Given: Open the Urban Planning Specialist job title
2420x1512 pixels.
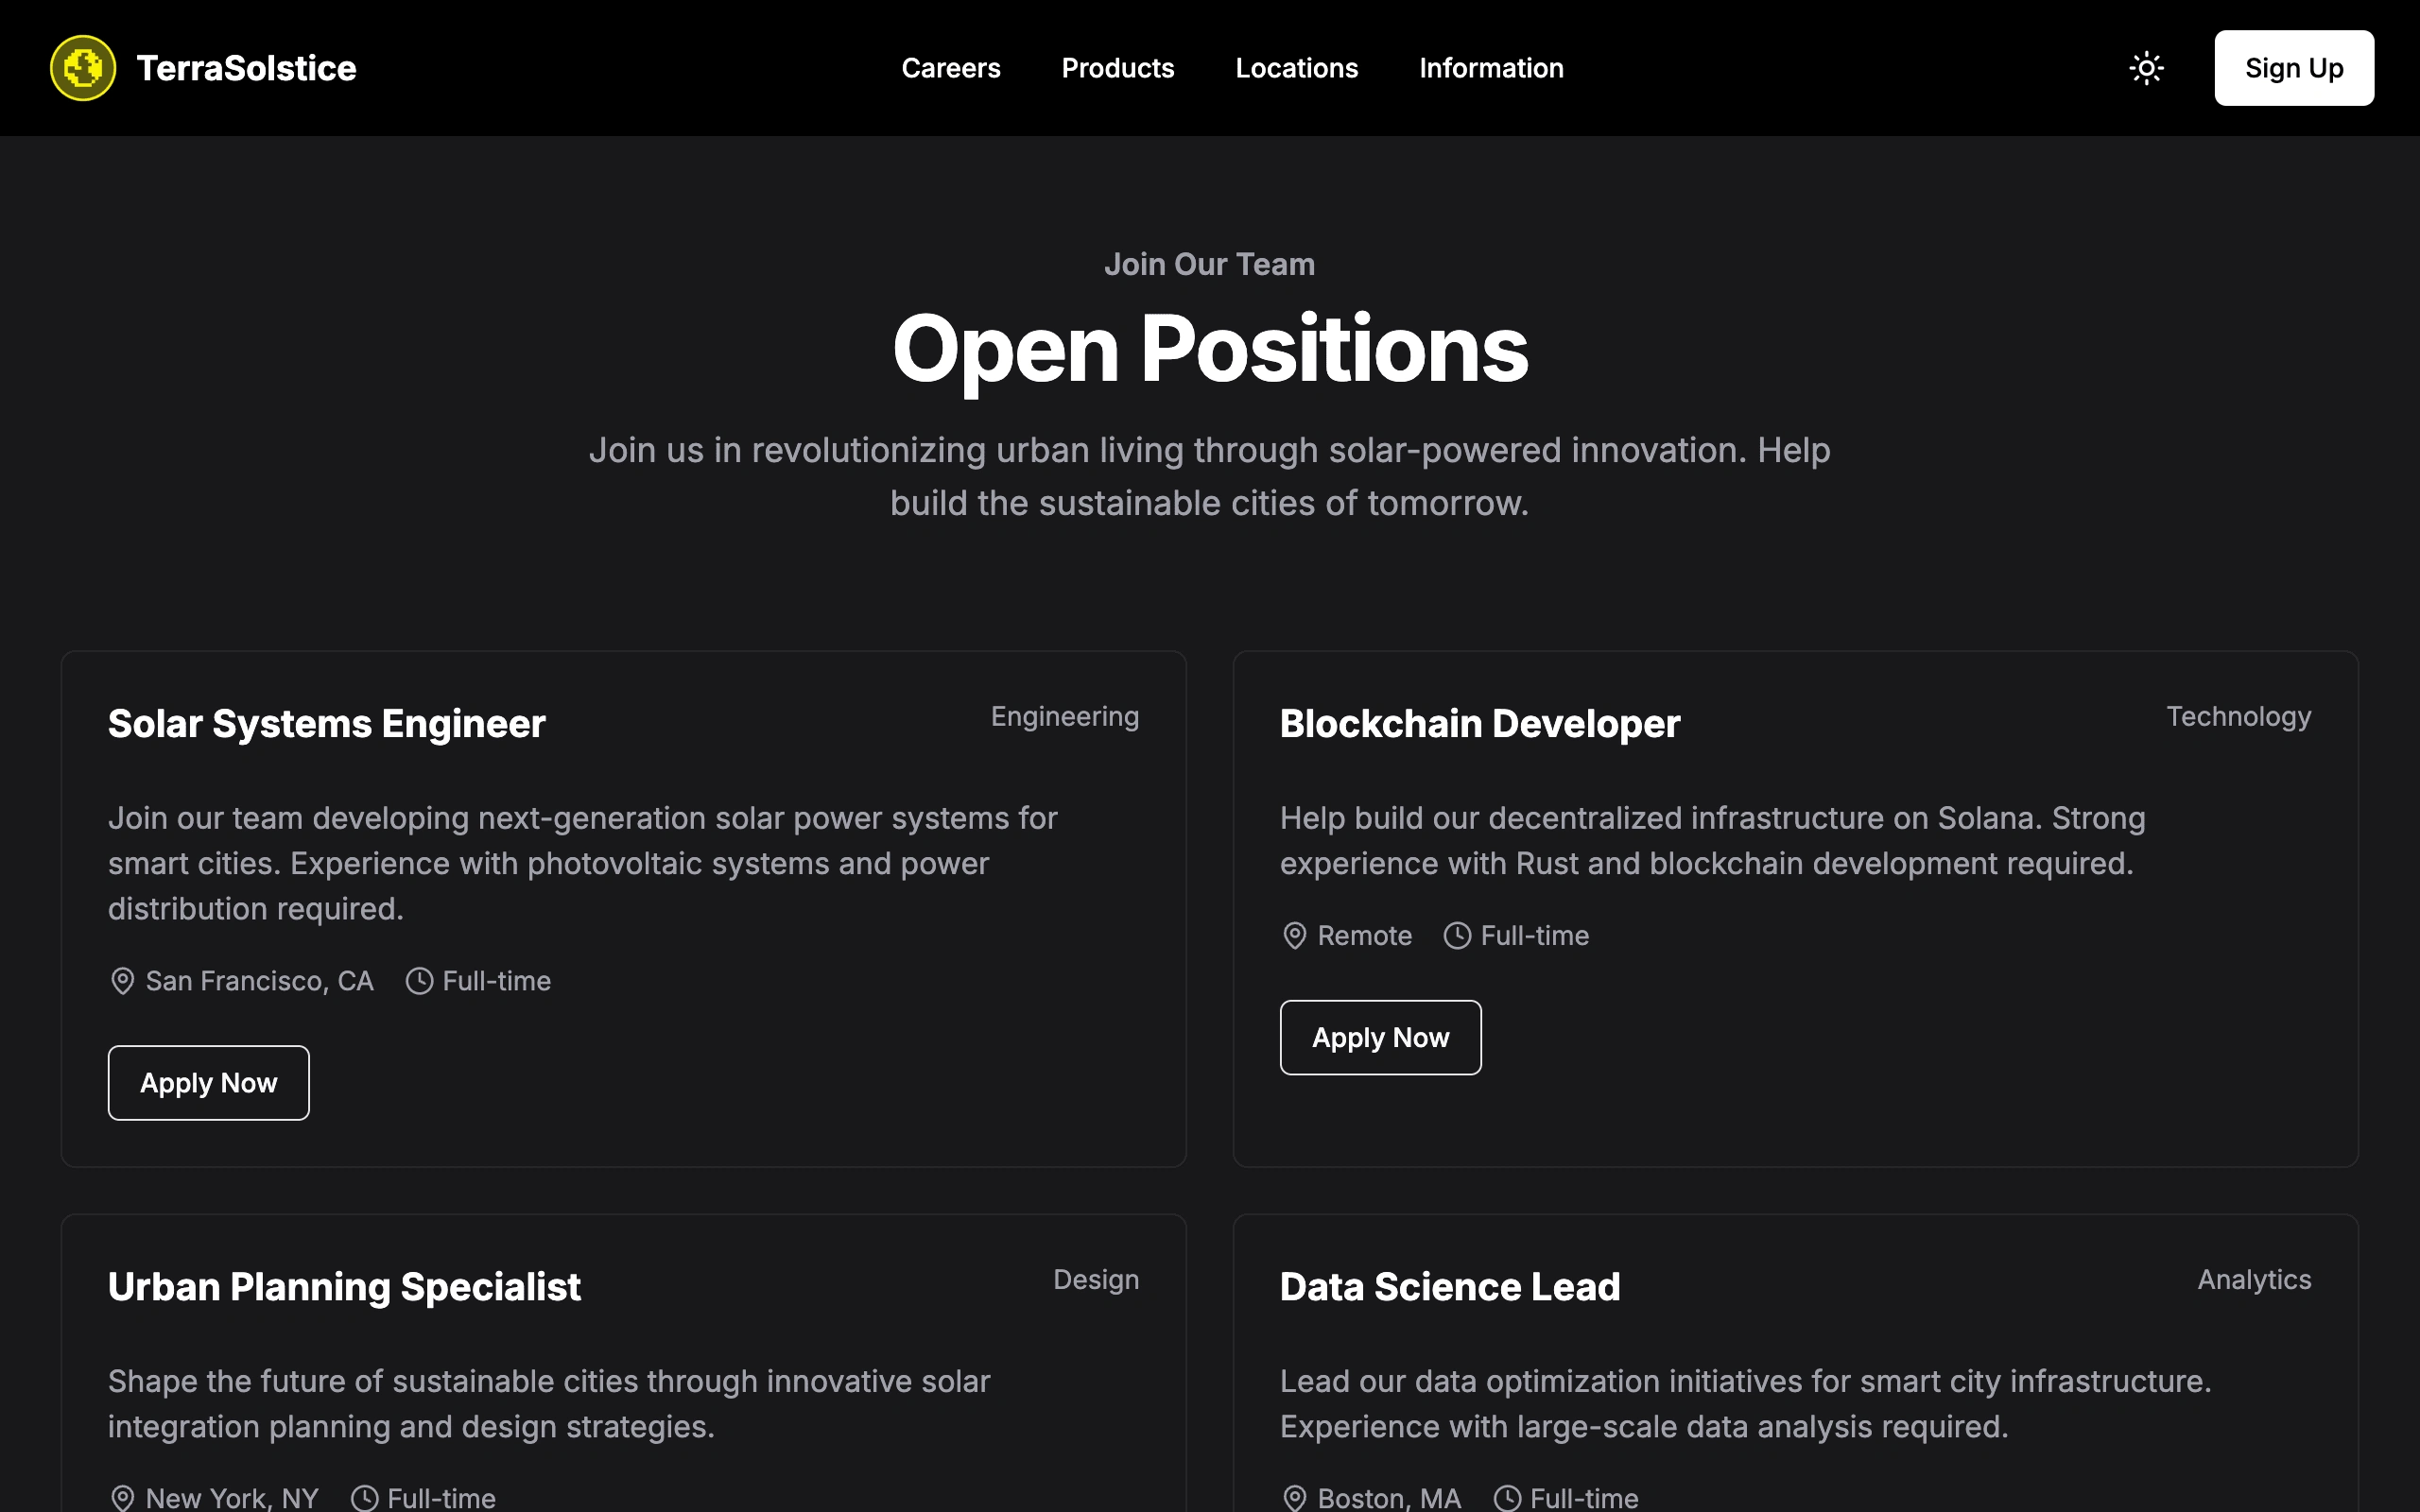Looking at the screenshot, I should pyautogui.click(x=344, y=1287).
